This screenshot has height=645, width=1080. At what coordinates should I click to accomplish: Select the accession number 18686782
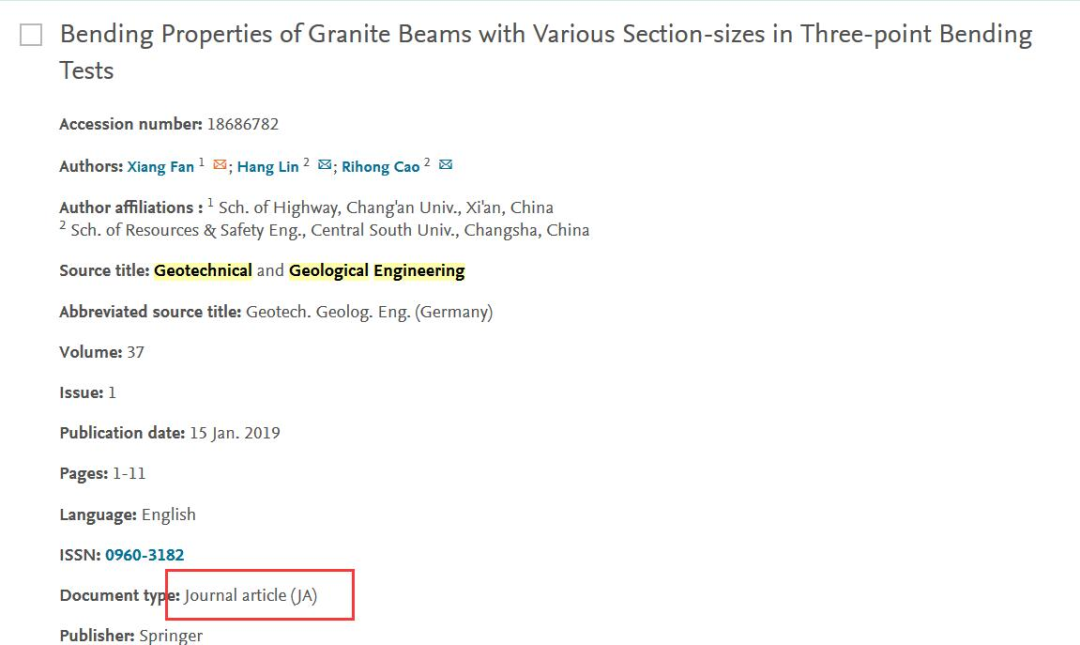pos(243,124)
